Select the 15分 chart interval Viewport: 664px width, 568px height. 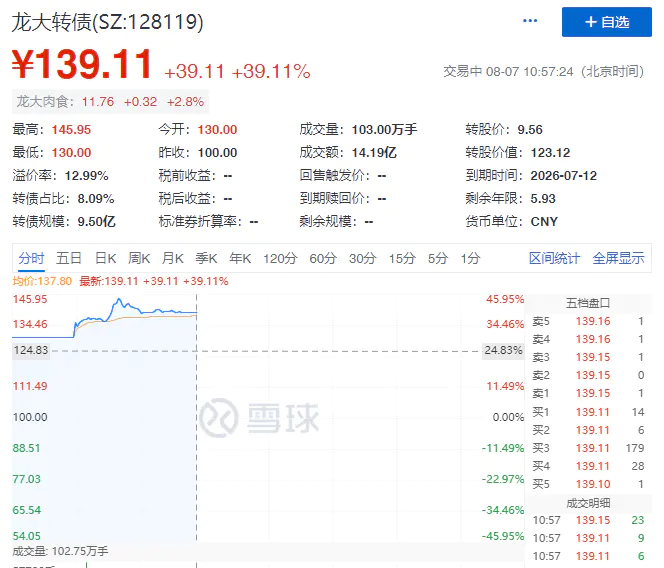[402, 258]
